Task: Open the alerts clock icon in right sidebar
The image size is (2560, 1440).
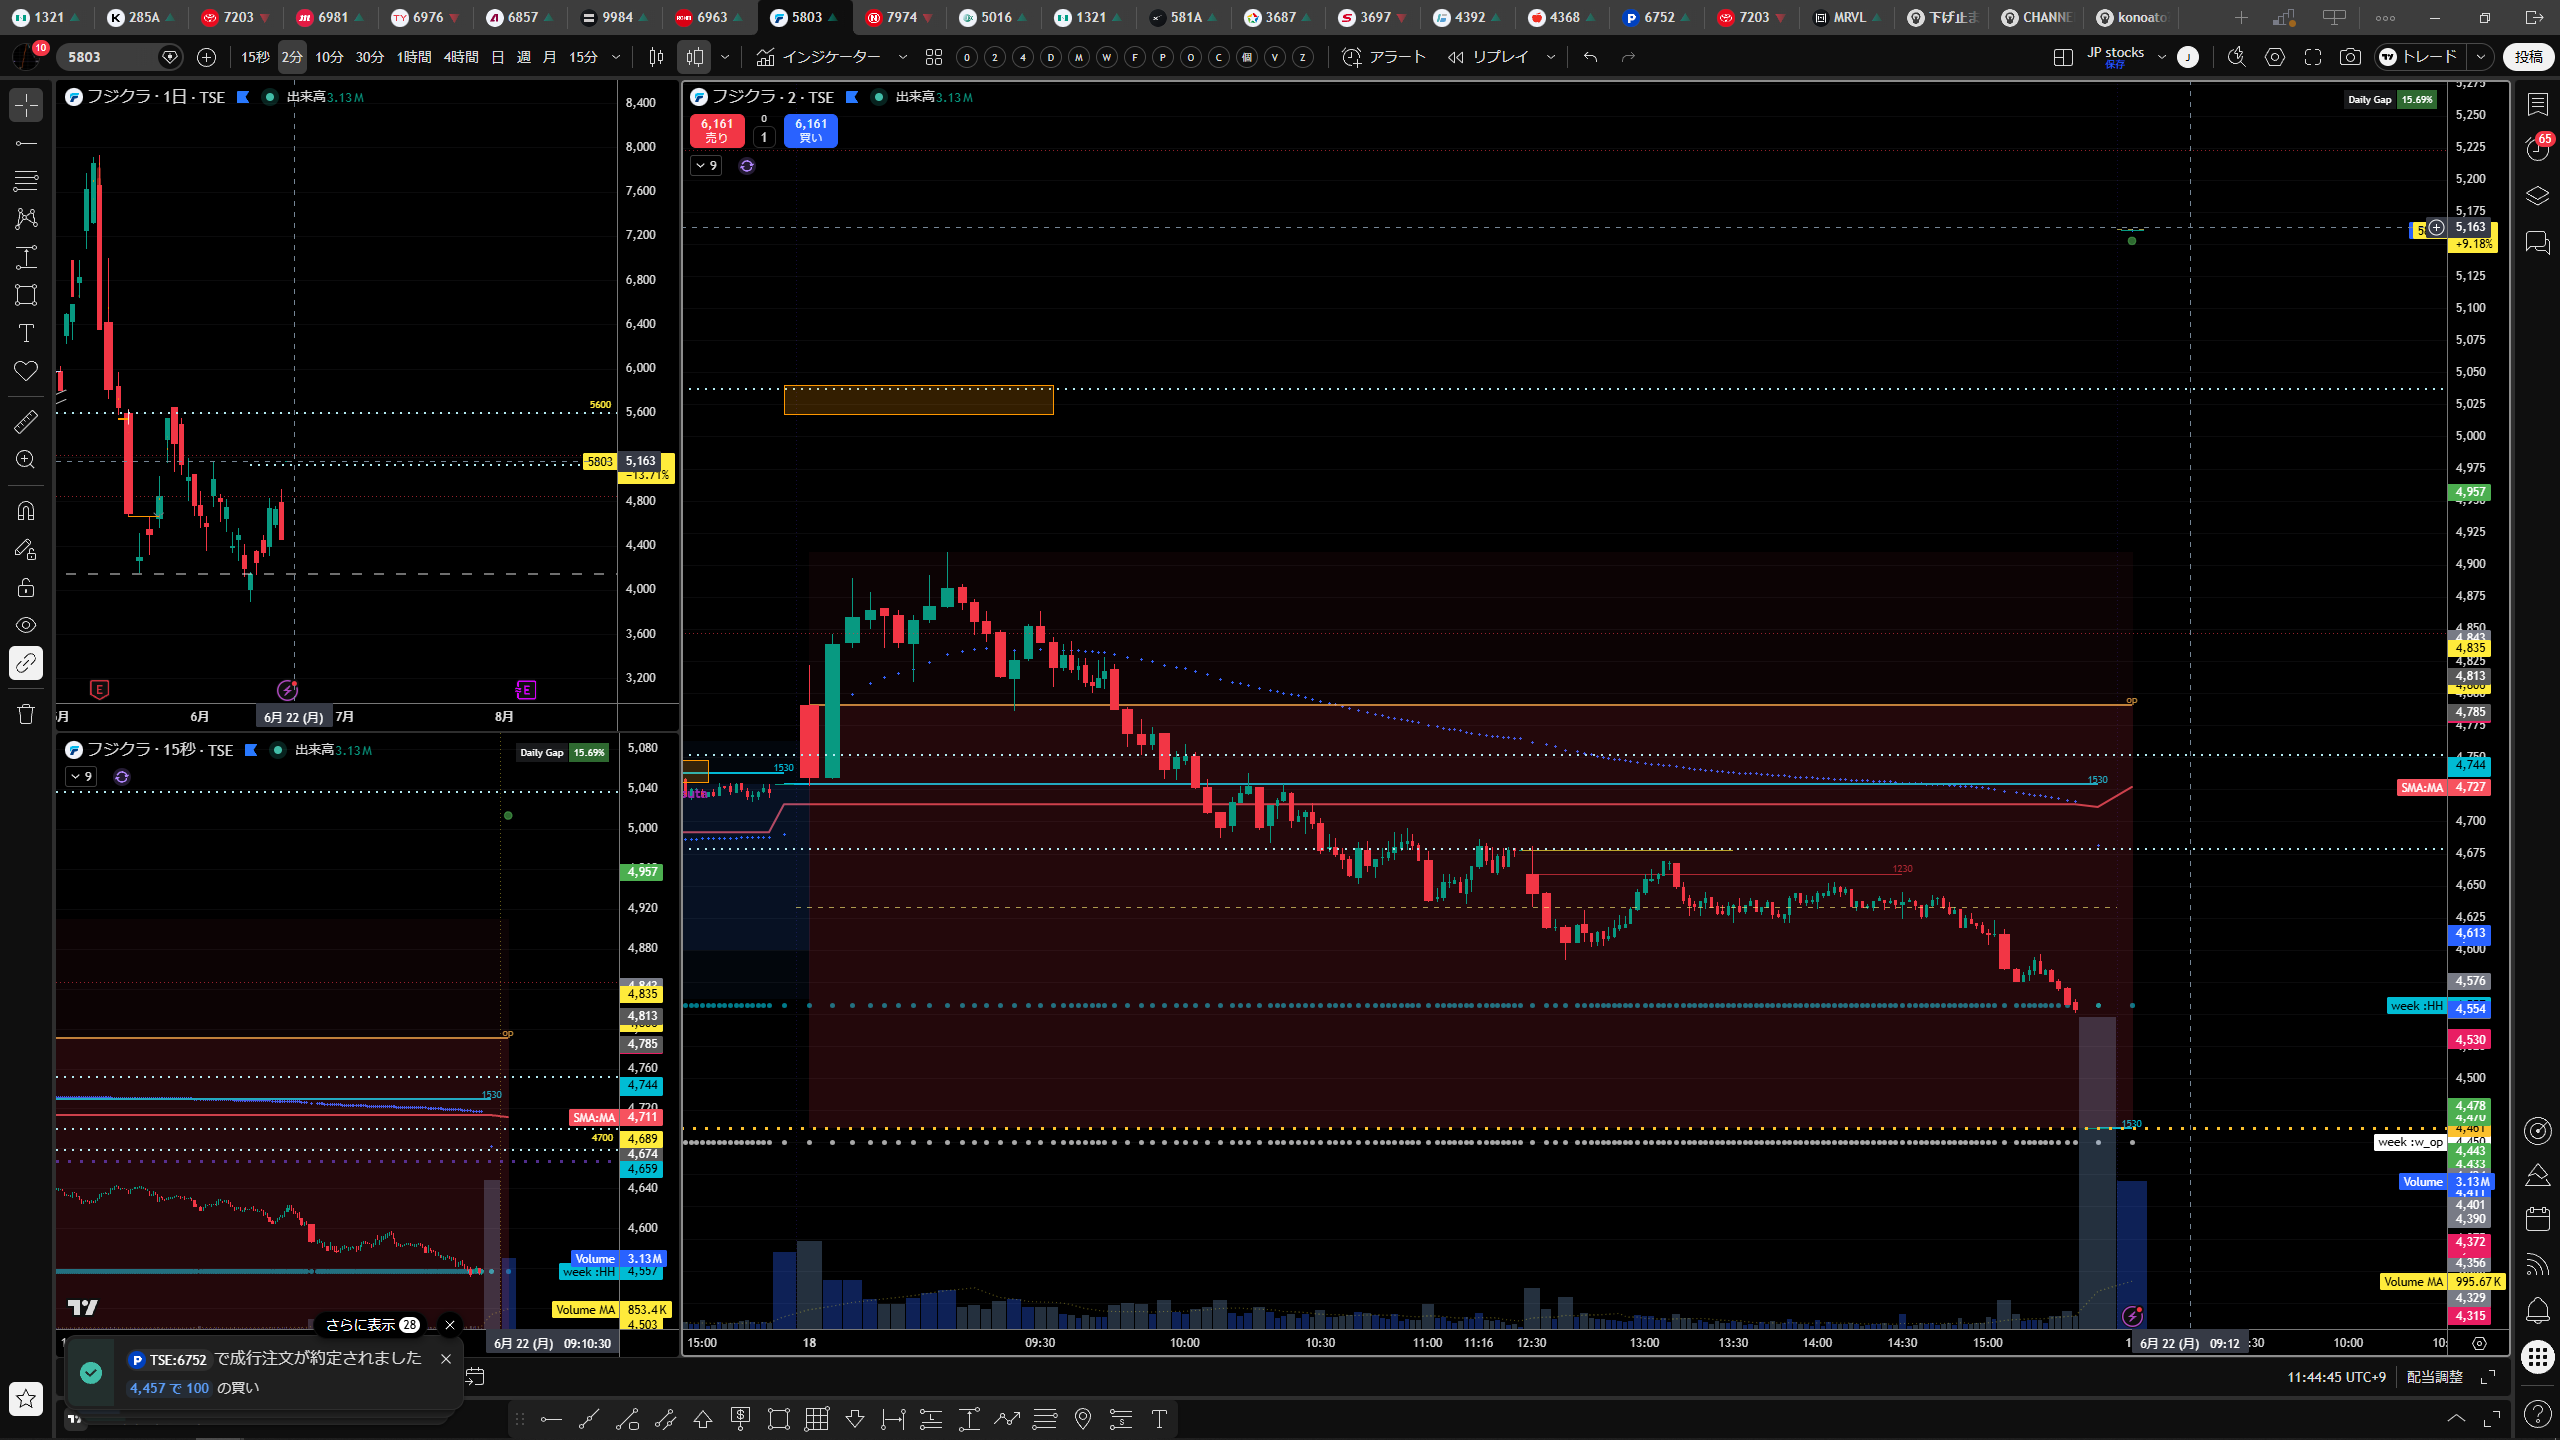Action: point(2538,147)
